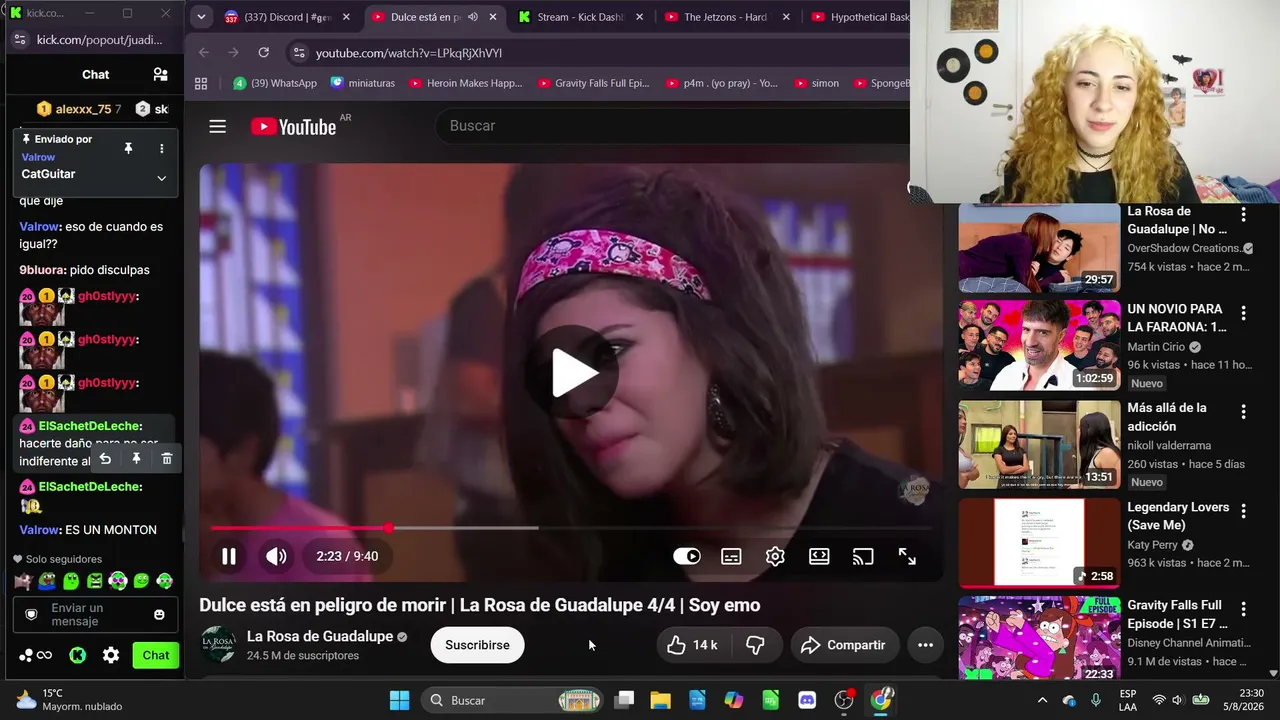
Task: Subscribe with the Suscribirse button
Action: coord(477,645)
